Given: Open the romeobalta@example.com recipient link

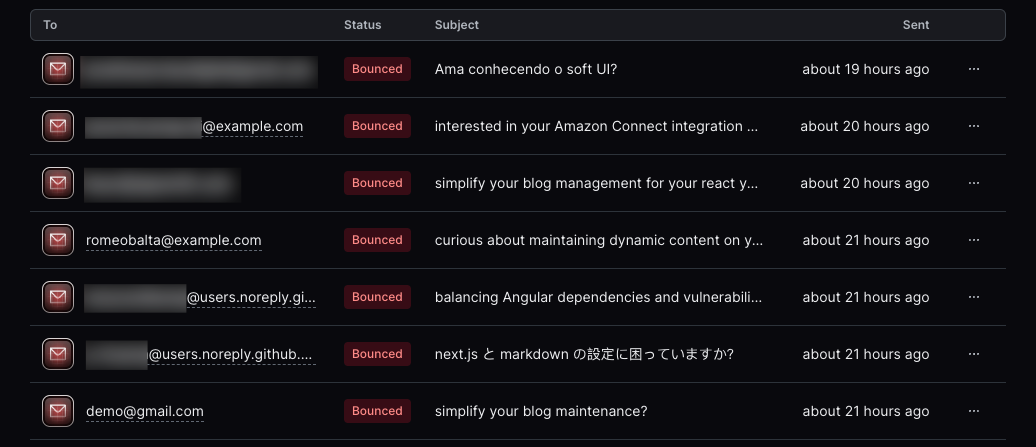Looking at the screenshot, I should pos(173,240).
